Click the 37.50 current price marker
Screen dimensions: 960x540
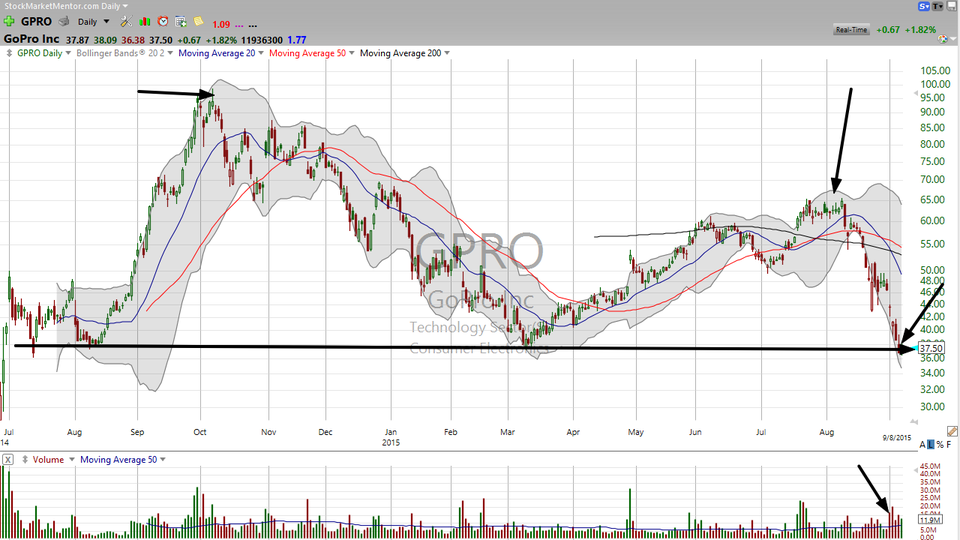click(x=931, y=348)
